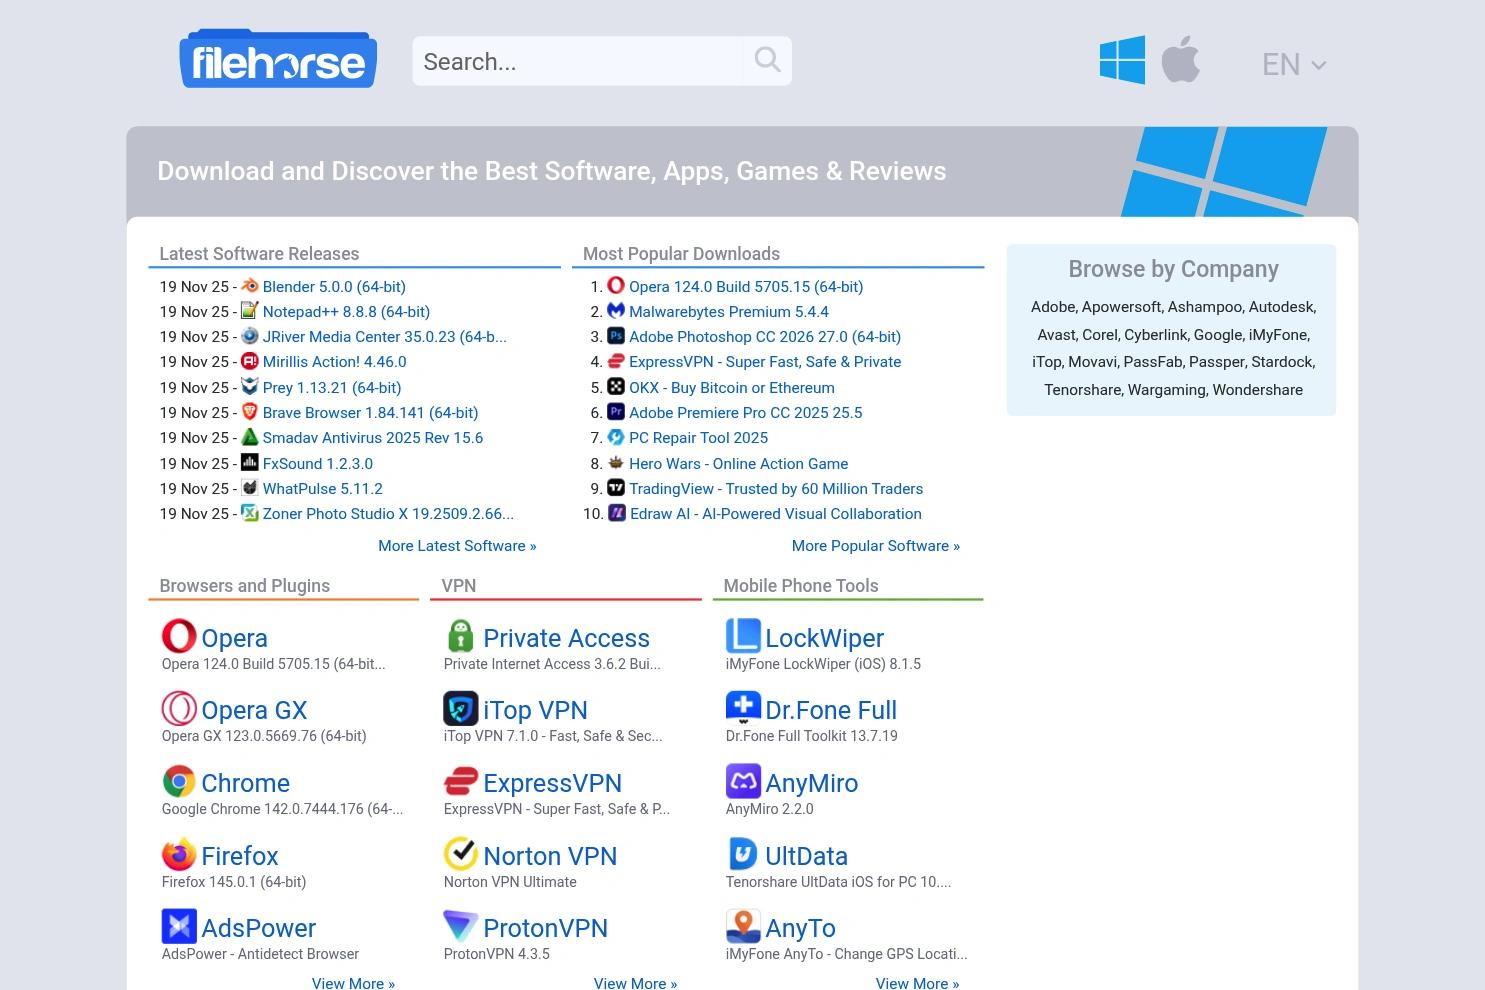Screen dimensions: 1485x990
Task: Open the UltData title link
Action: click(x=807, y=856)
